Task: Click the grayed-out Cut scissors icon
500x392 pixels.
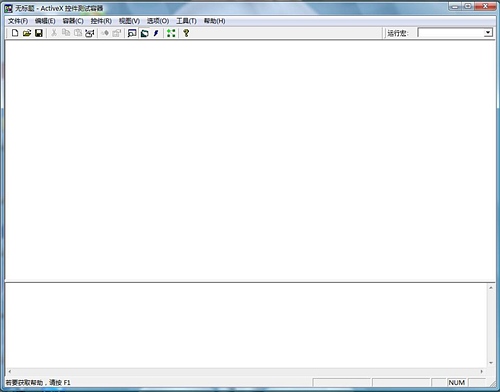Action: point(54,33)
